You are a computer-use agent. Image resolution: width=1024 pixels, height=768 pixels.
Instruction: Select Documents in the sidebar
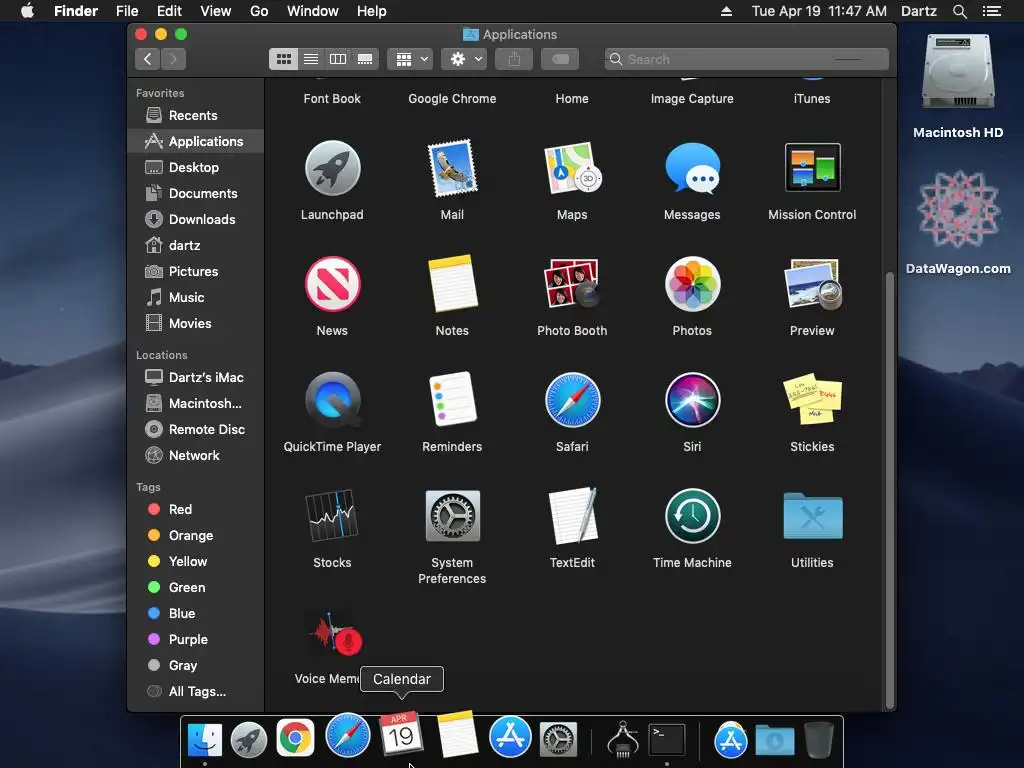(x=195, y=193)
